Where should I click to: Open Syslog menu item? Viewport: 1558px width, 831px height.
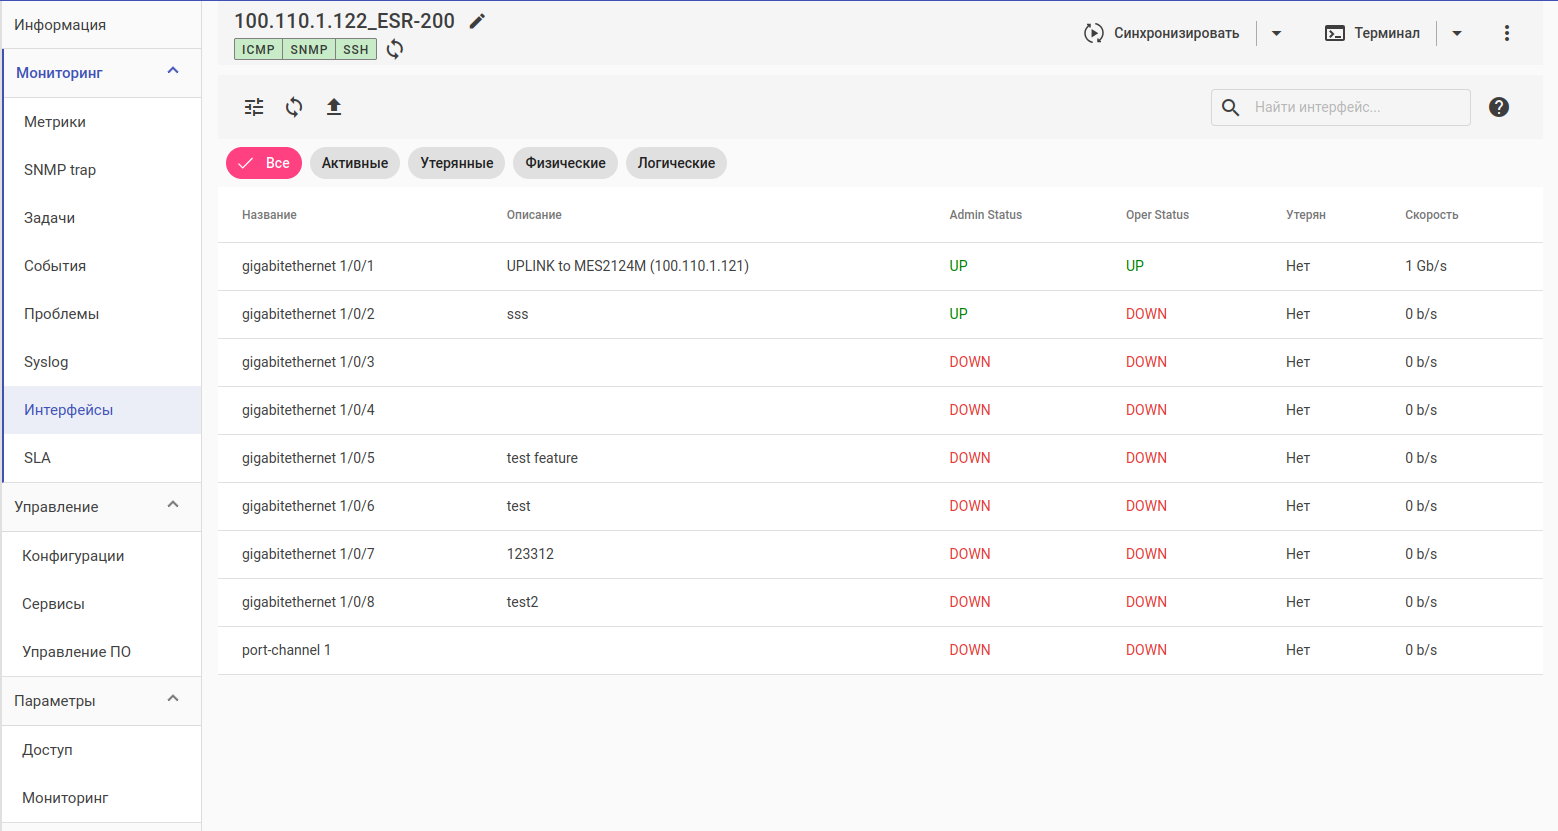(102, 362)
